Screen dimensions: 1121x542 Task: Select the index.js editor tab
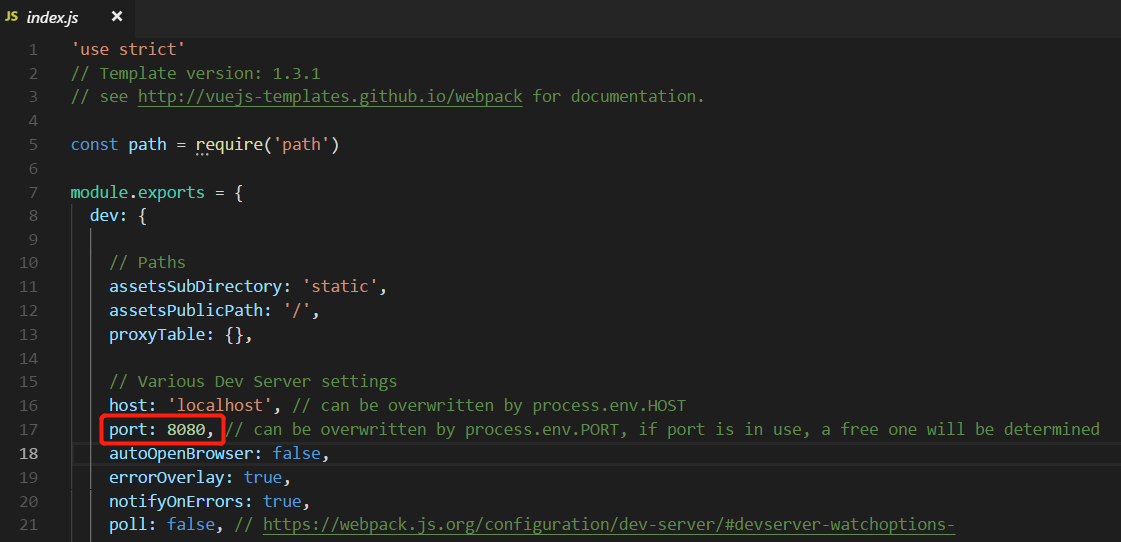coord(66,18)
